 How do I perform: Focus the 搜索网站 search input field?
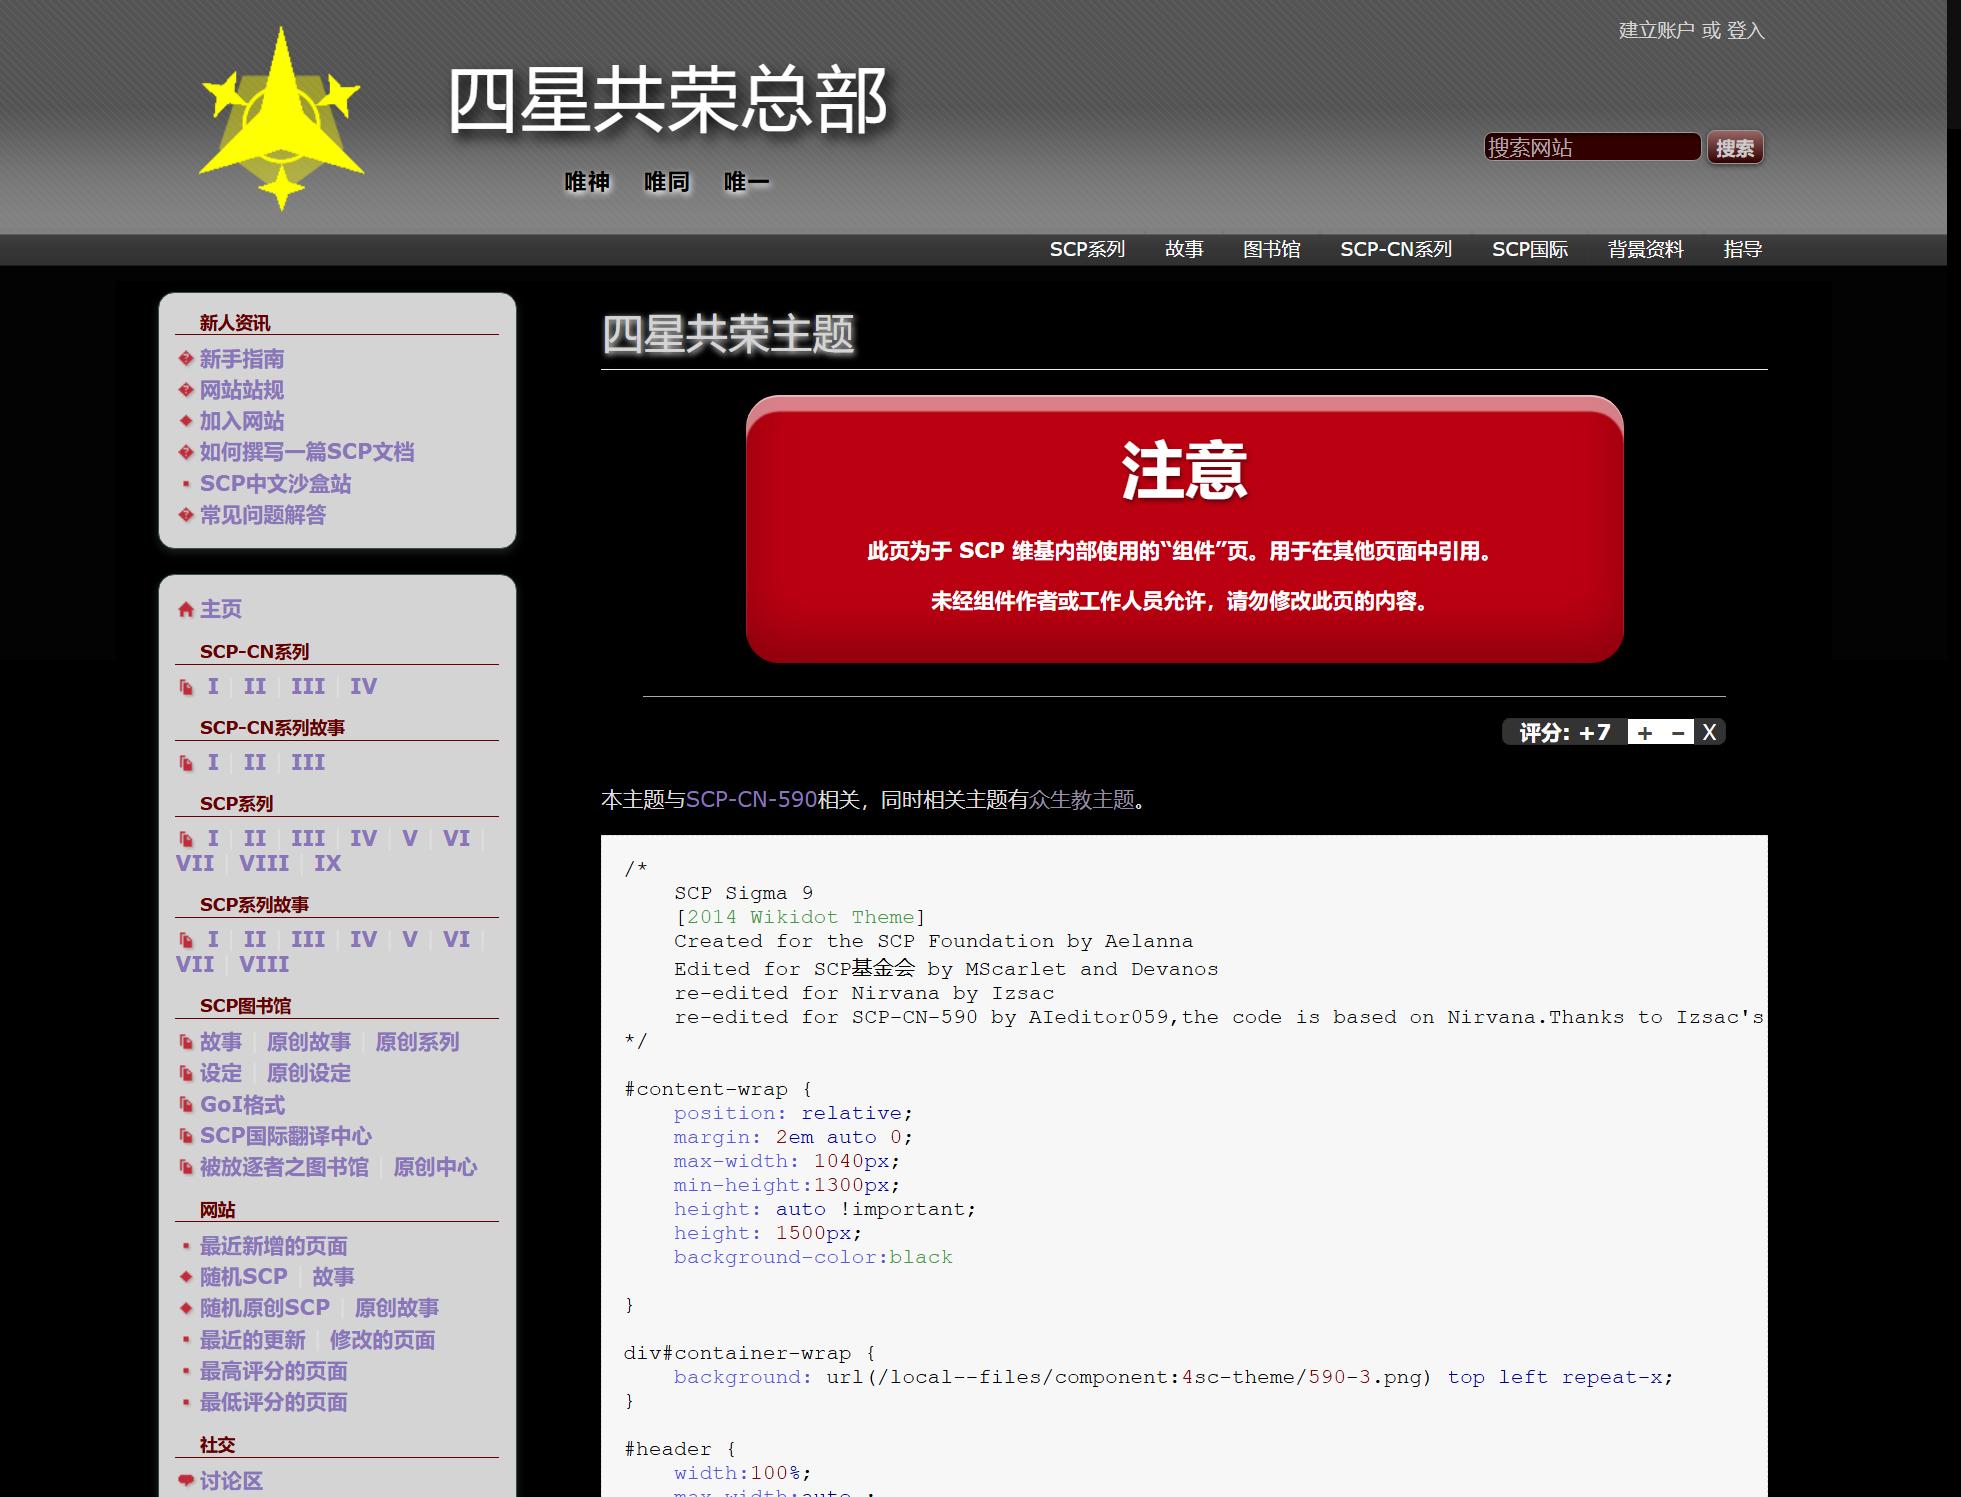pyautogui.click(x=1591, y=148)
